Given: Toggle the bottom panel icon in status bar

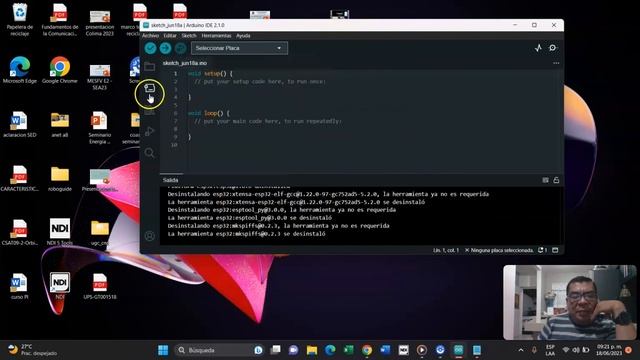Looking at the screenshot, I should pos(555,250).
